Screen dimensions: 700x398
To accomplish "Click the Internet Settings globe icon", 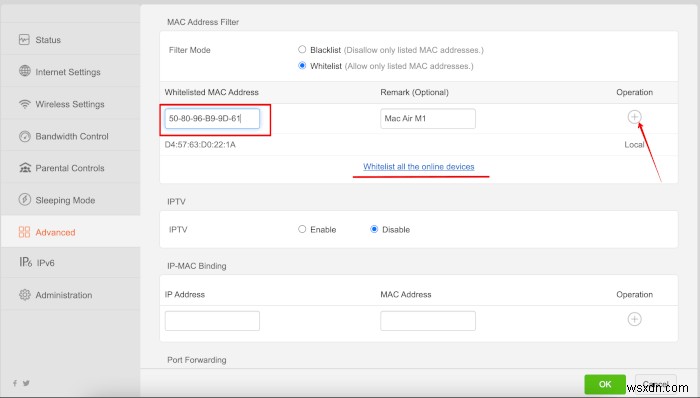I will coord(25,71).
